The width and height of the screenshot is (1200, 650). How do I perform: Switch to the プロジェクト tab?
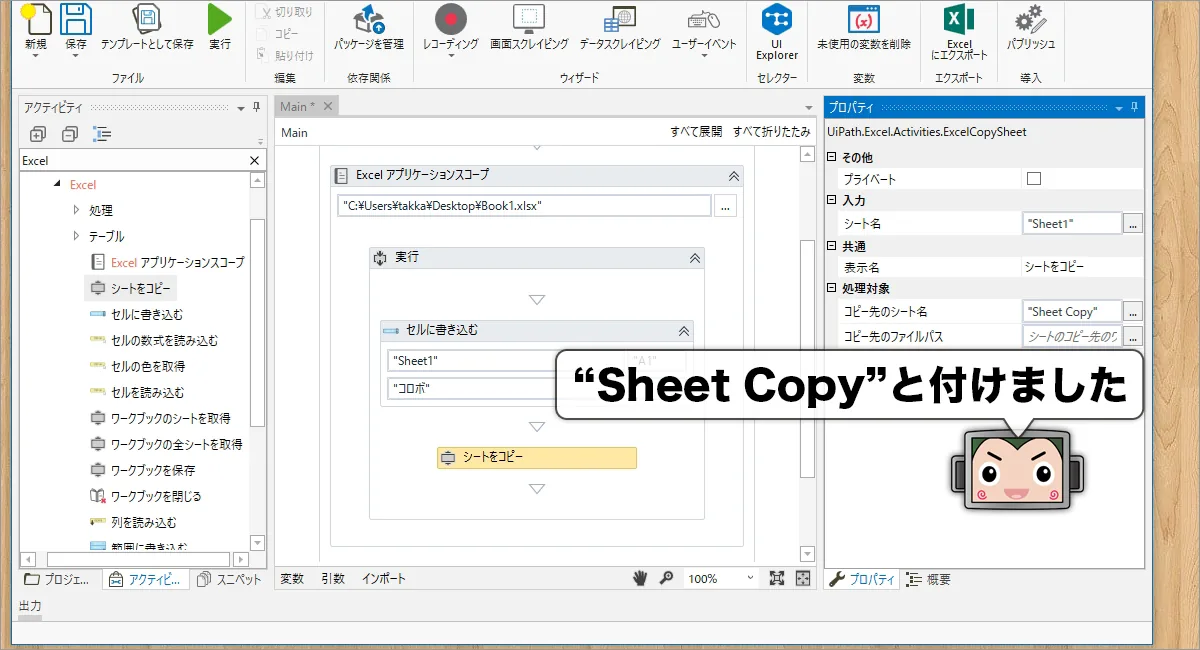click(x=58, y=579)
